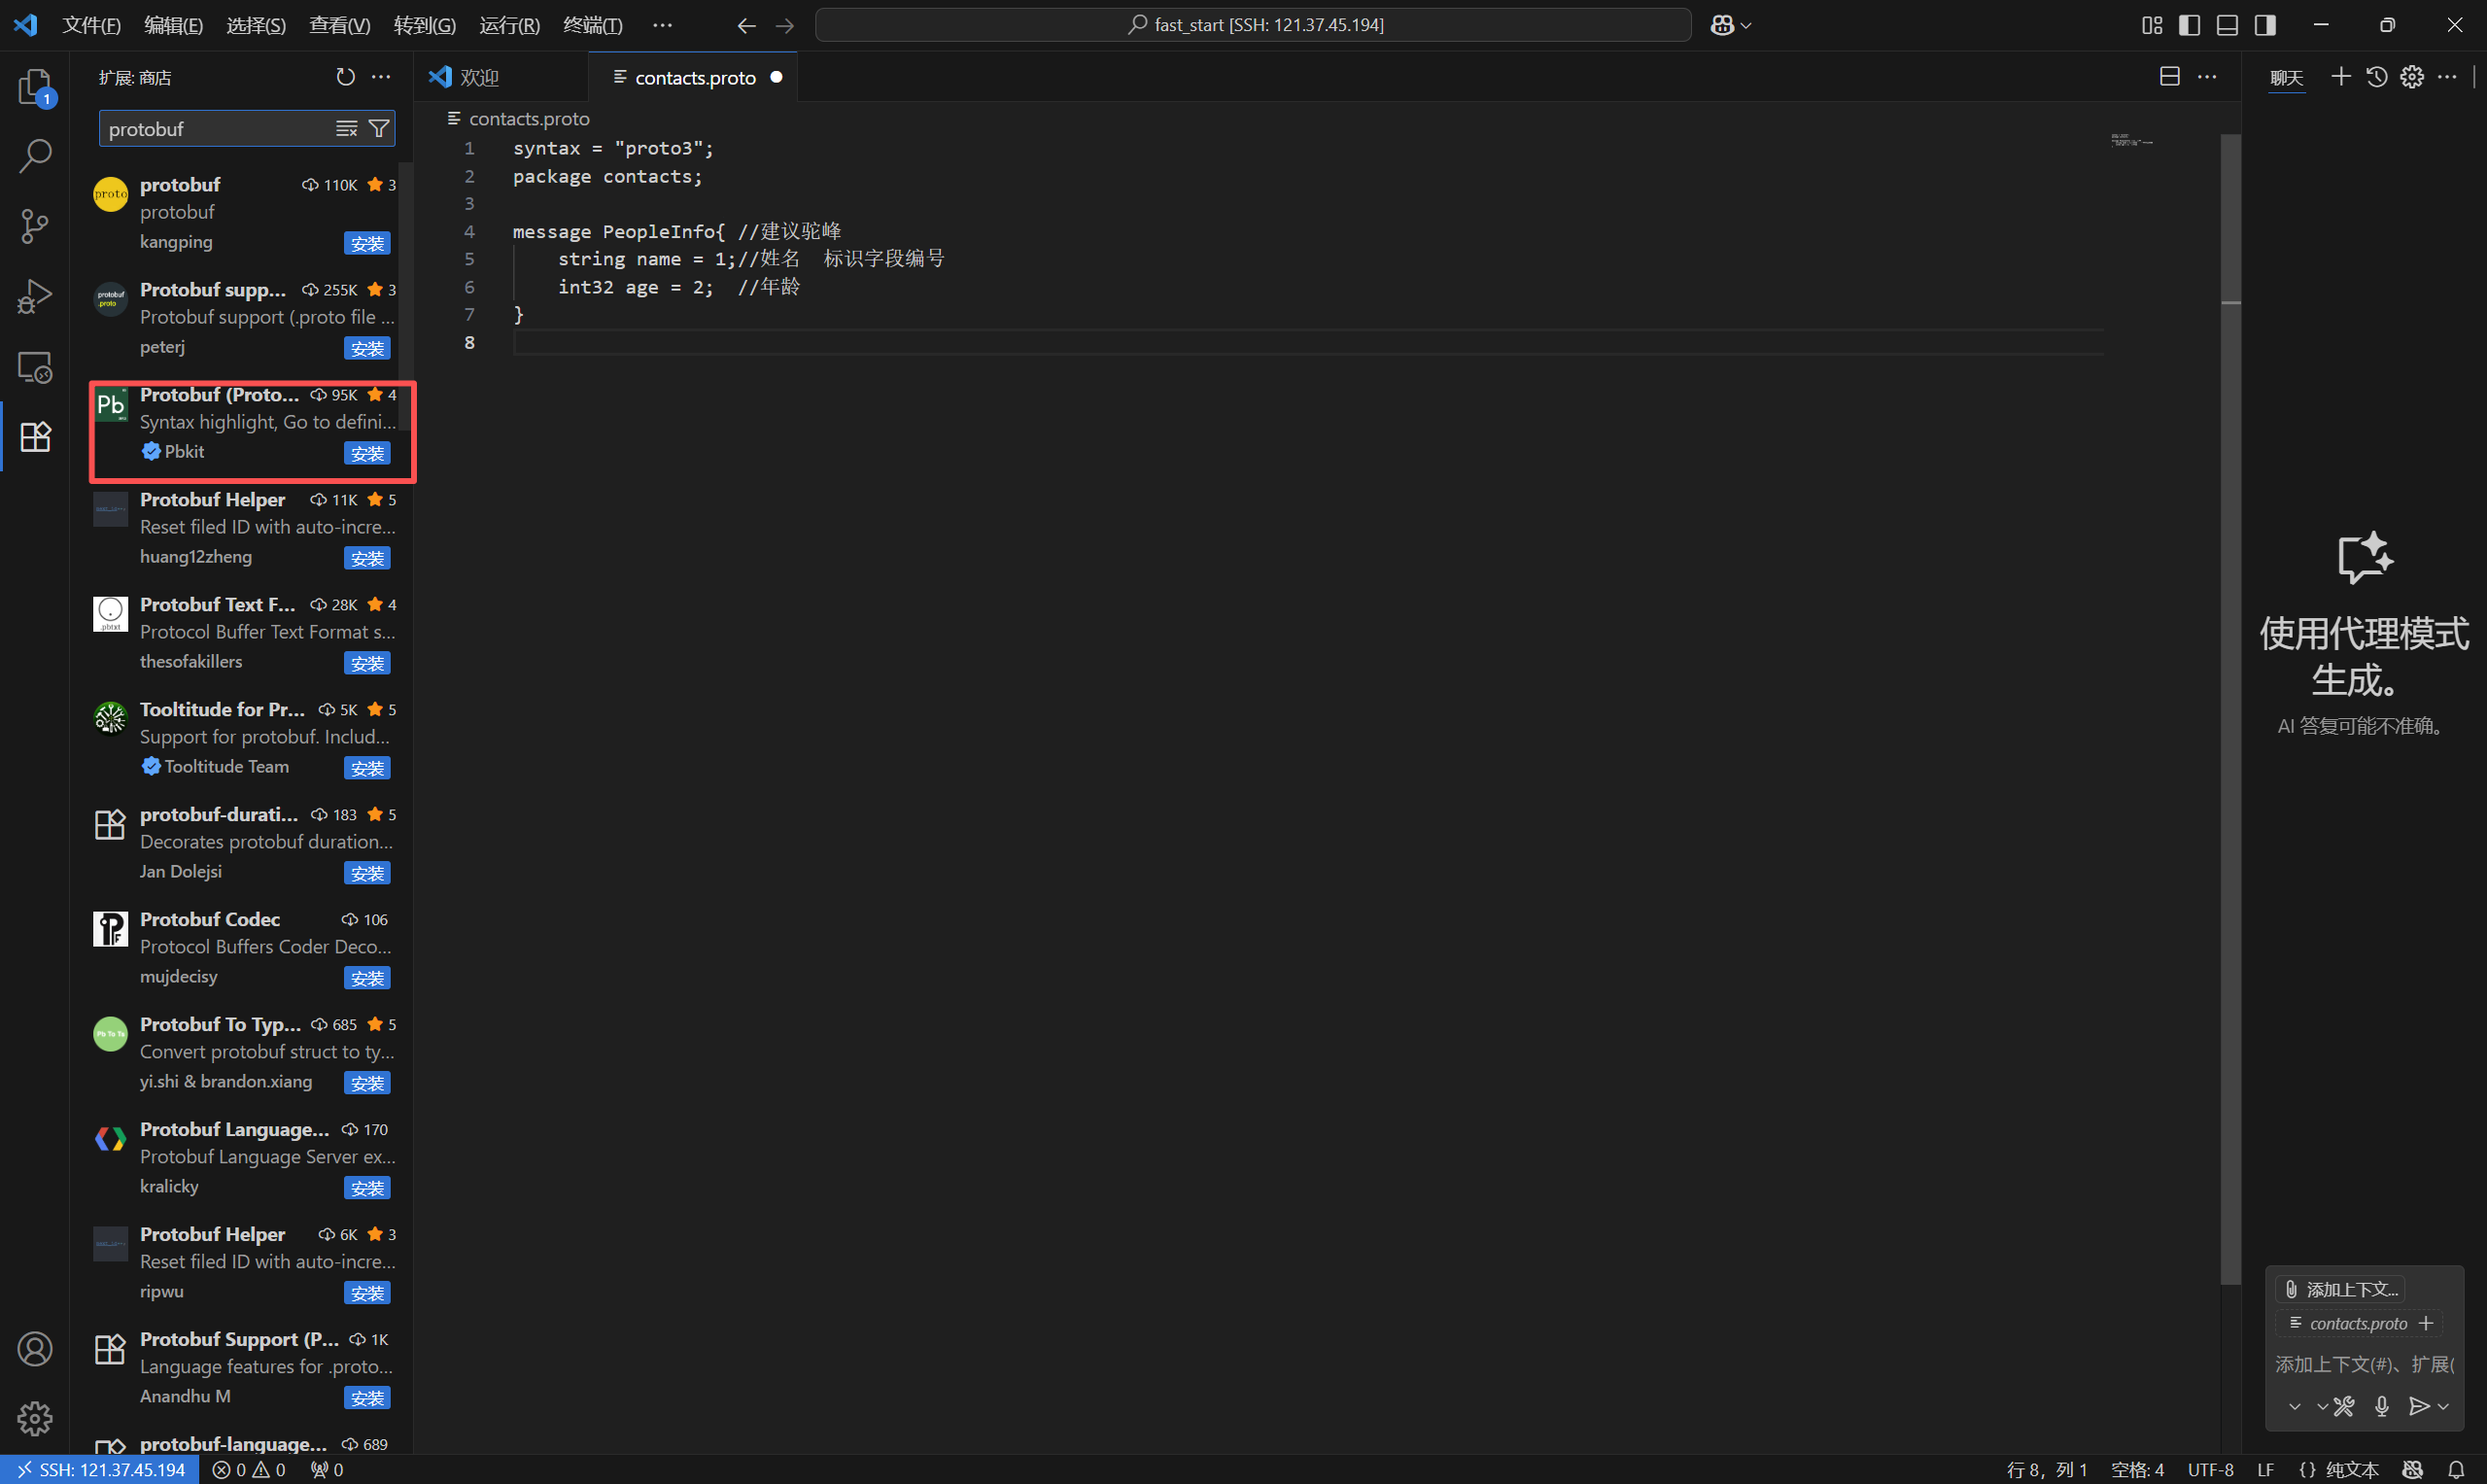Open second chevron dropdown before tools icon
Viewport: 2487px width, 1484px height.
(2322, 1406)
